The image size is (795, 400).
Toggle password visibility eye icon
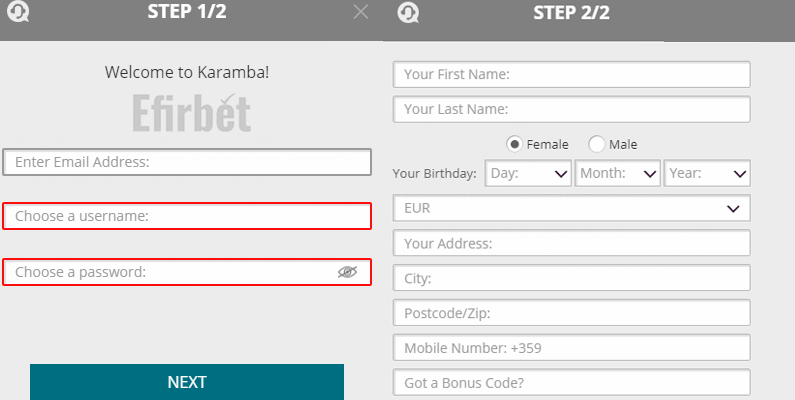(347, 272)
